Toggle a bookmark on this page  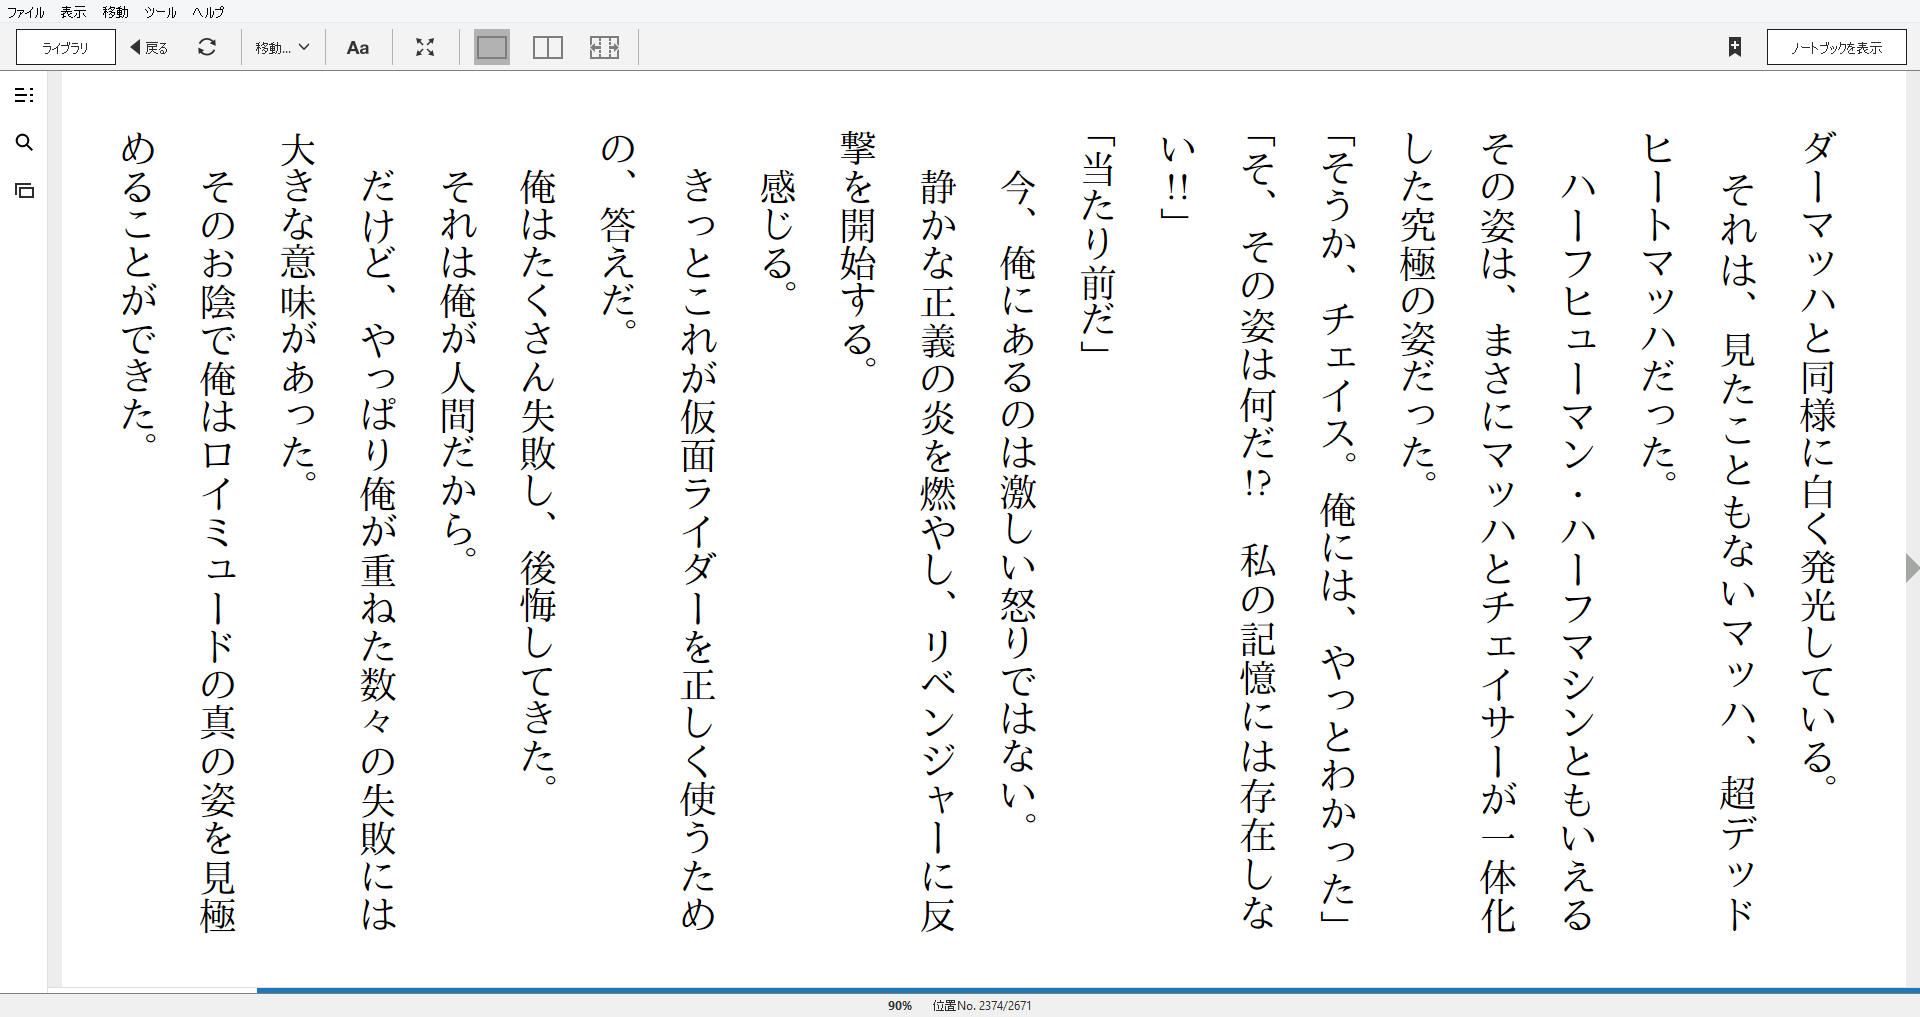[1736, 46]
